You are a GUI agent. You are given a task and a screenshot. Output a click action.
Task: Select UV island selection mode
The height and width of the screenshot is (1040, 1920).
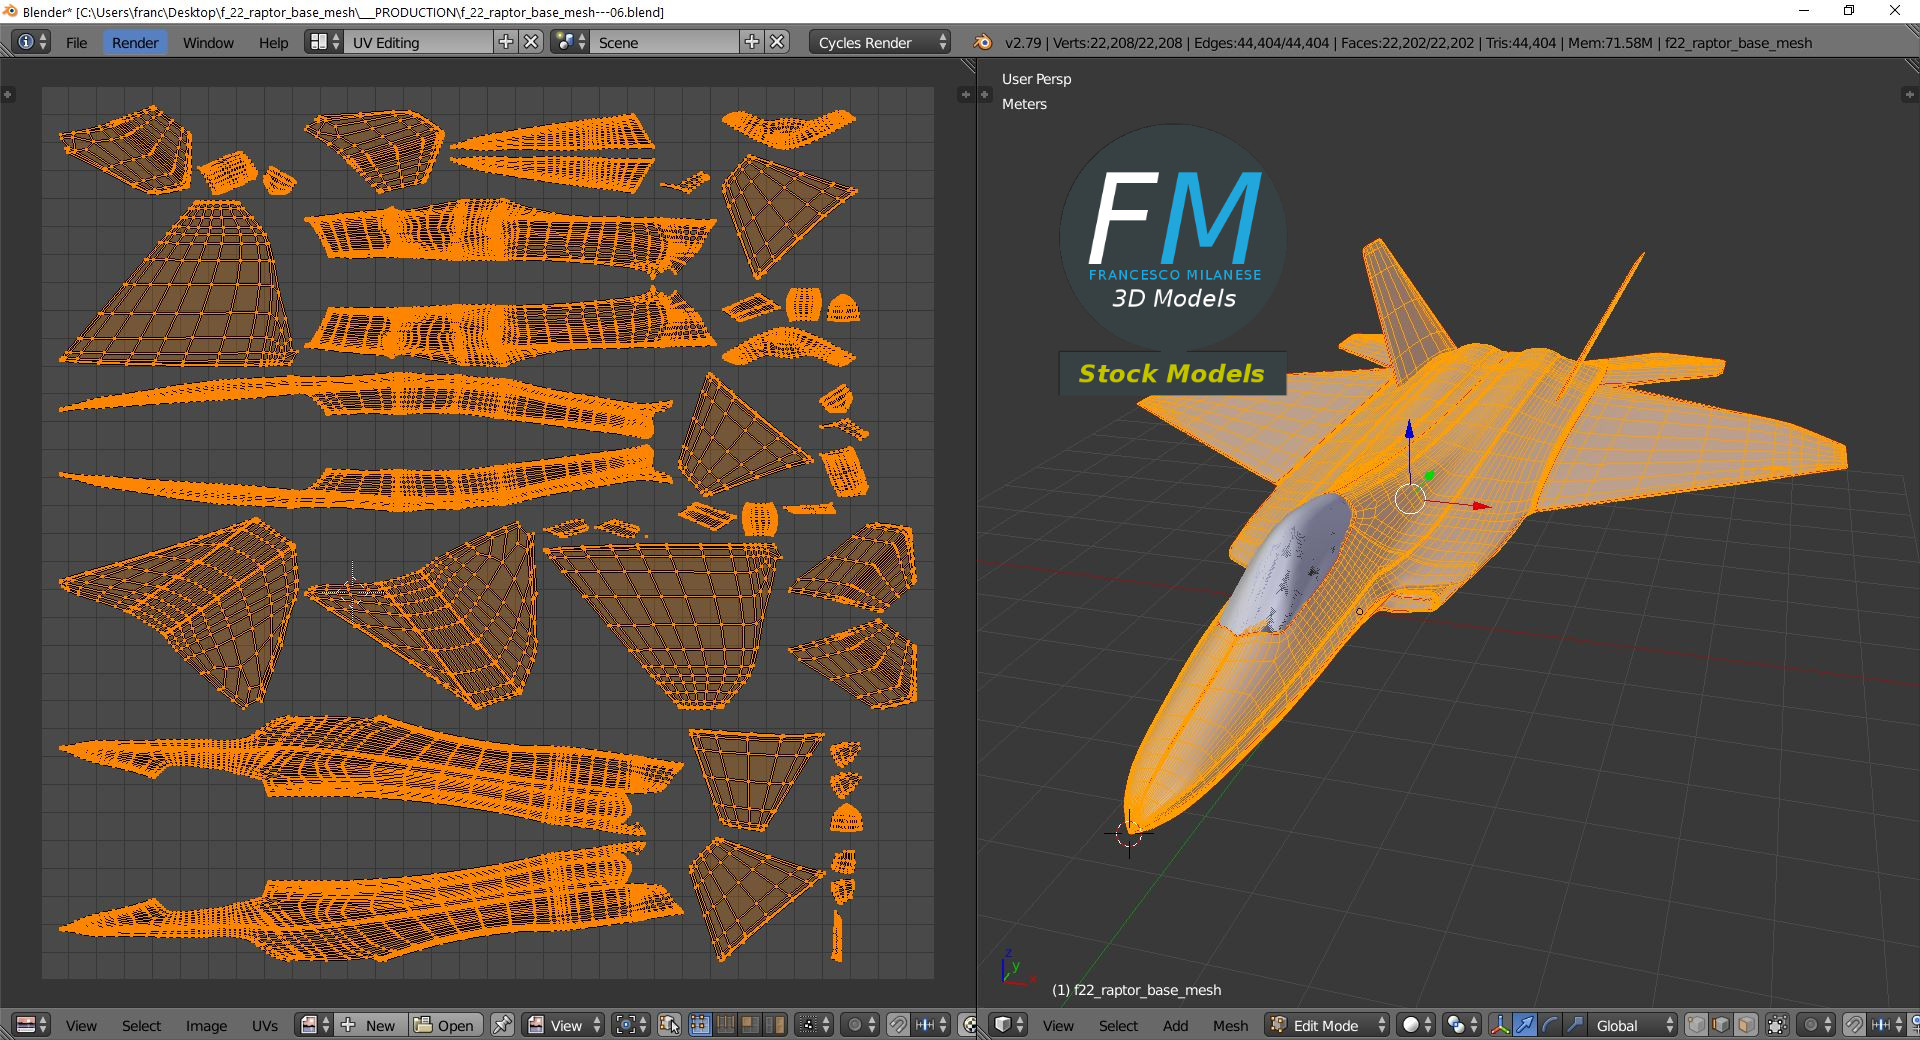click(x=775, y=1025)
